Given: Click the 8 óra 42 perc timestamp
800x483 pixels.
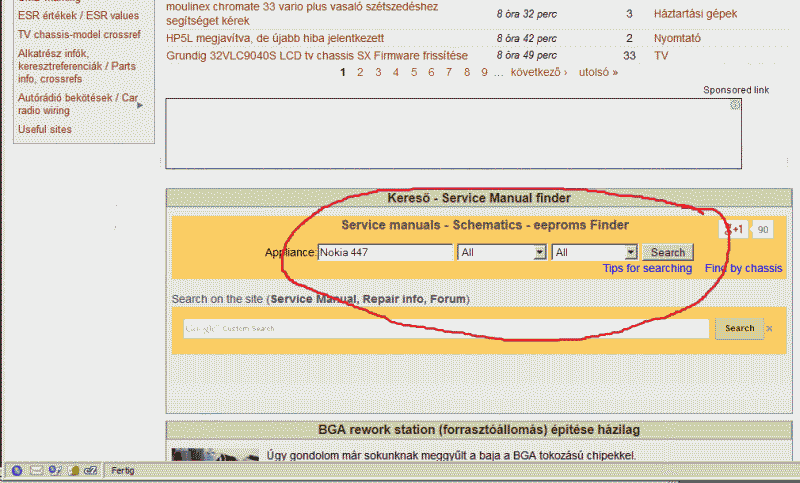Looking at the screenshot, I should point(527,38).
